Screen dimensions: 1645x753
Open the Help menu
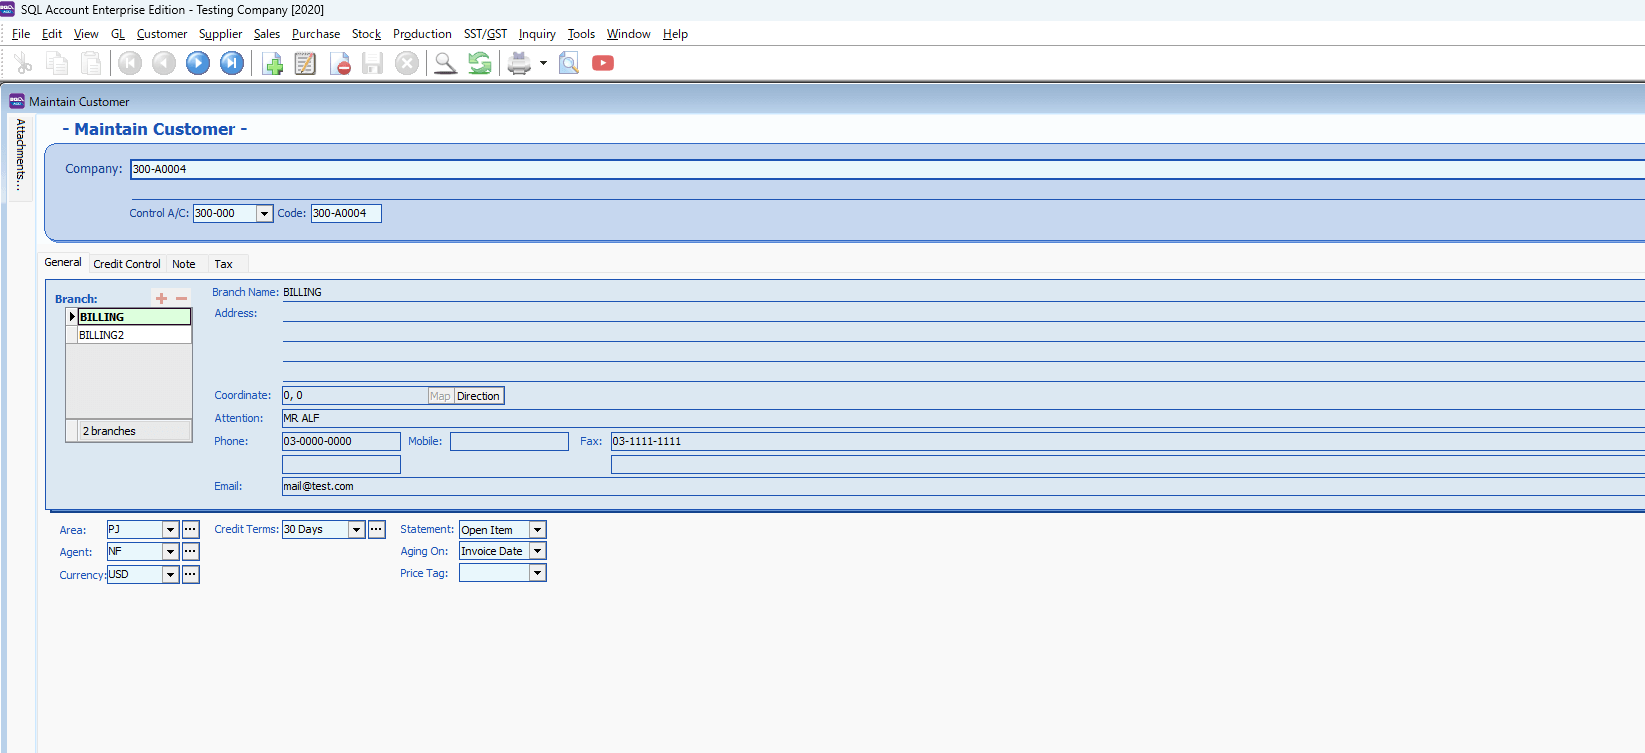(x=675, y=34)
